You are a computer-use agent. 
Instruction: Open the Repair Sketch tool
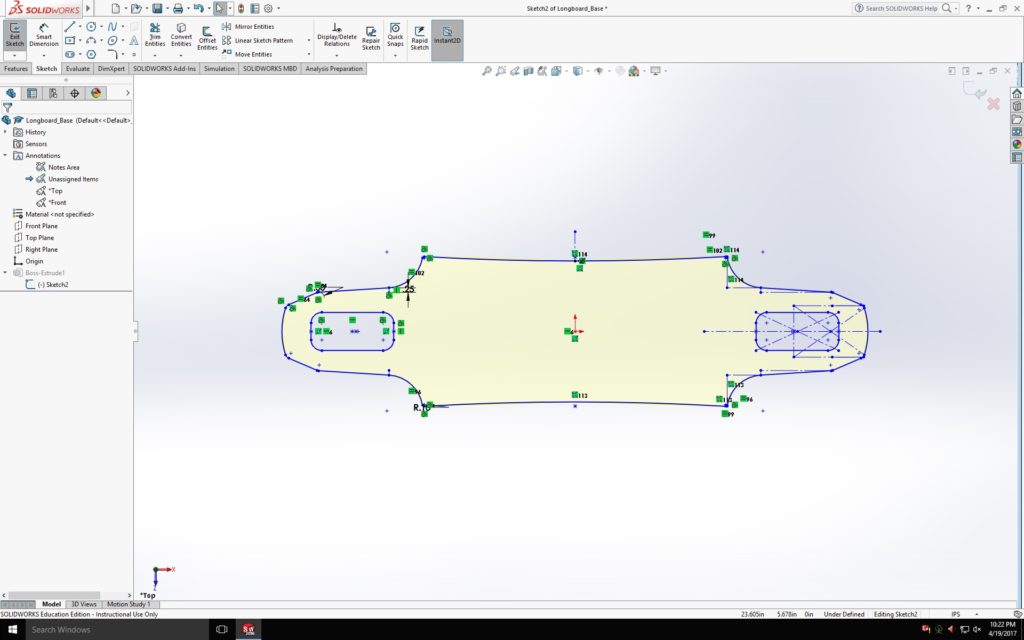[371, 38]
